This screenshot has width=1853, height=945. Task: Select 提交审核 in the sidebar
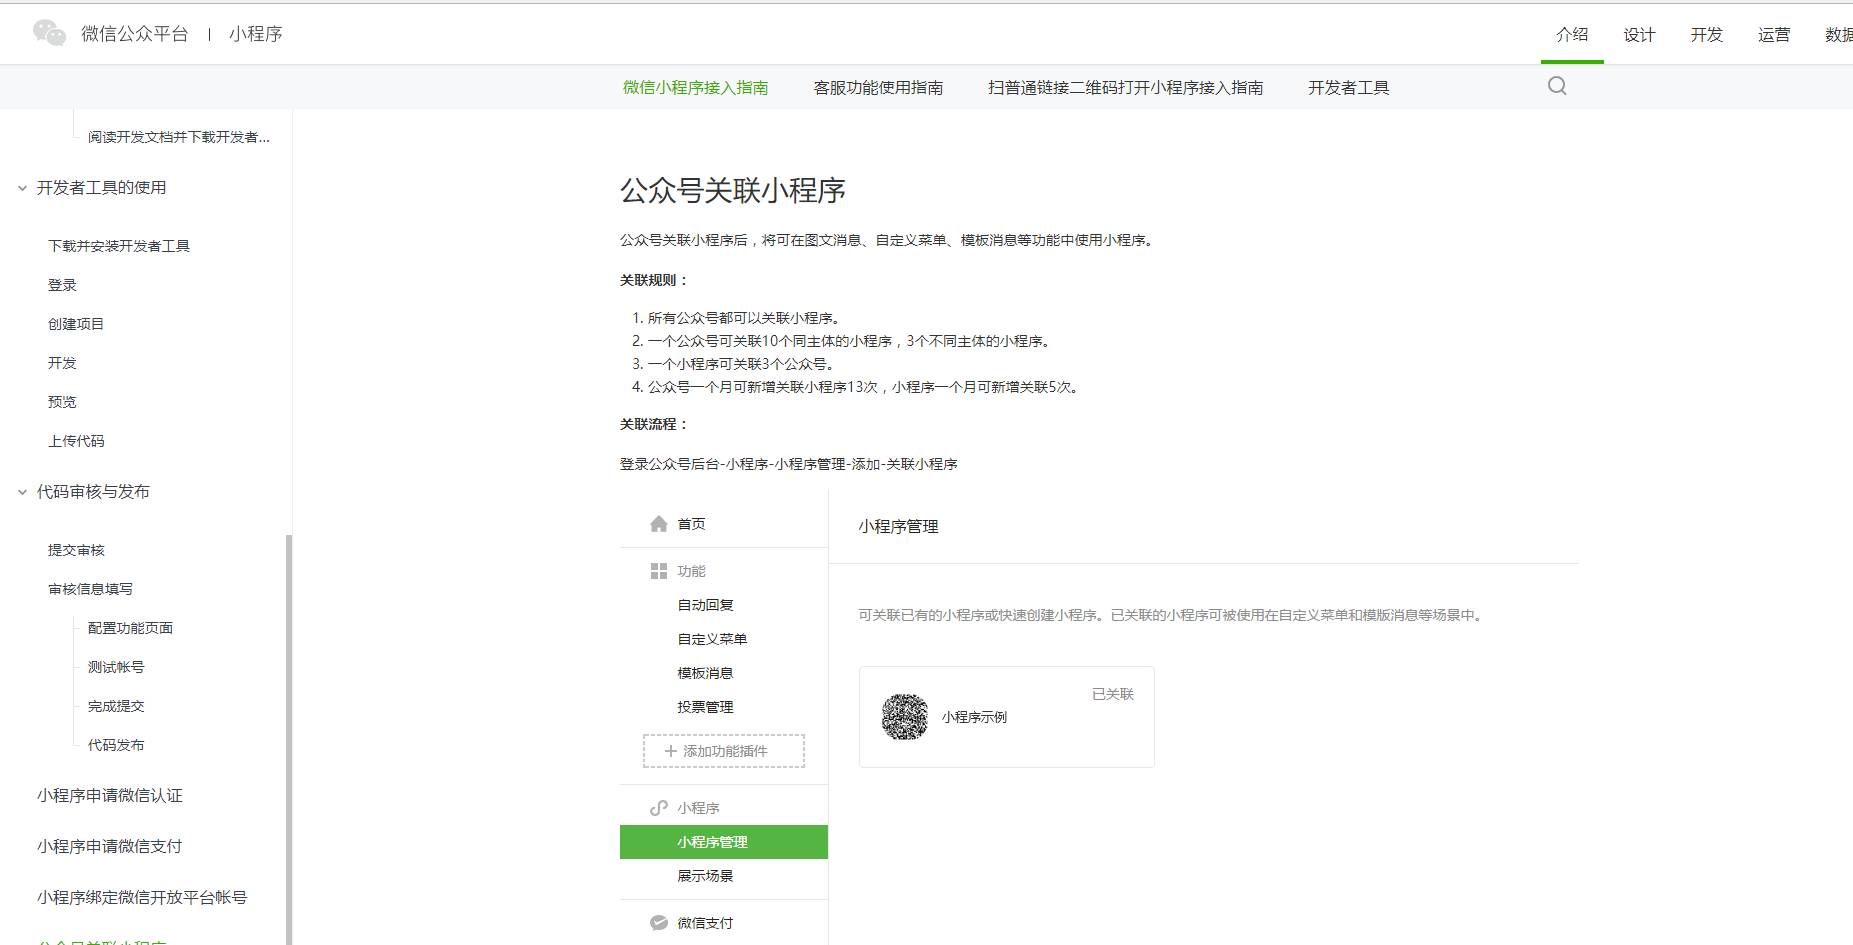76,550
